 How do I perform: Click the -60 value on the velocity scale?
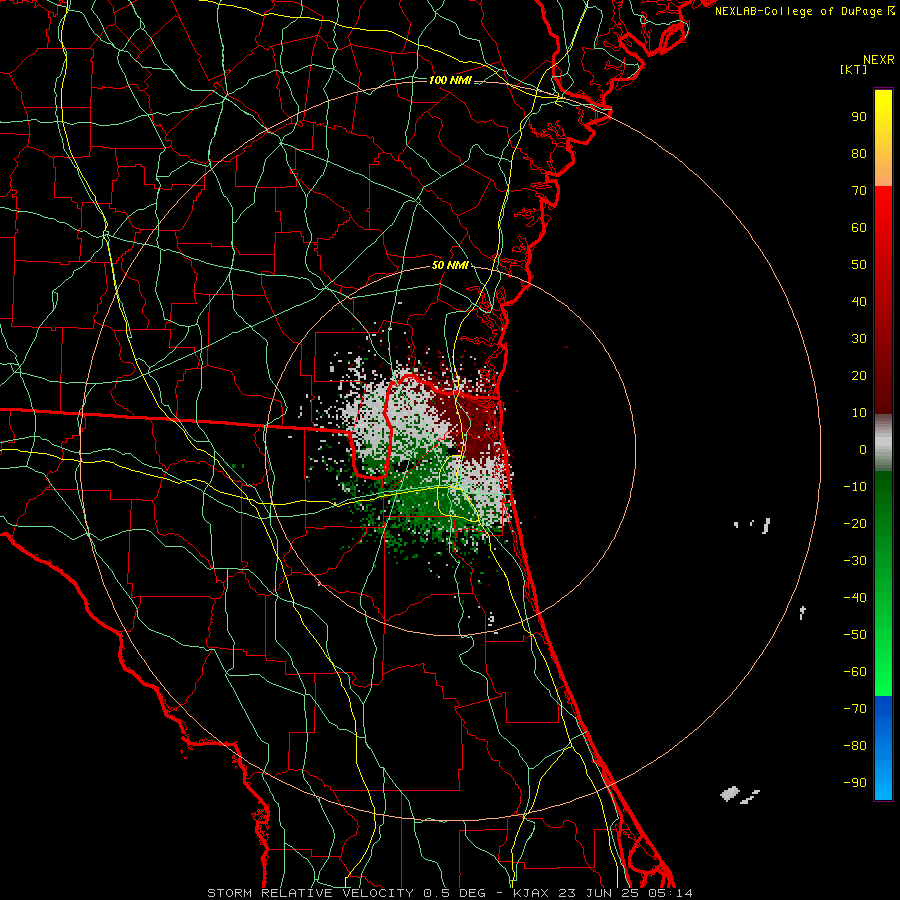click(x=855, y=672)
